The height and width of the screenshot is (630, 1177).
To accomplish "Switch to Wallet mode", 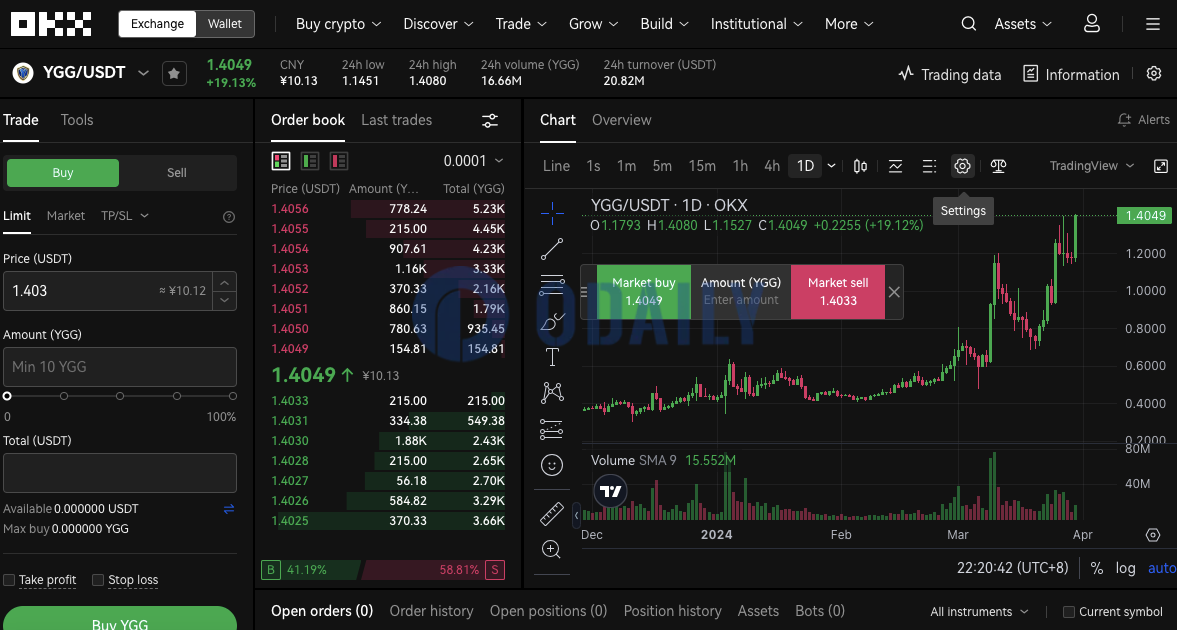I will [225, 24].
